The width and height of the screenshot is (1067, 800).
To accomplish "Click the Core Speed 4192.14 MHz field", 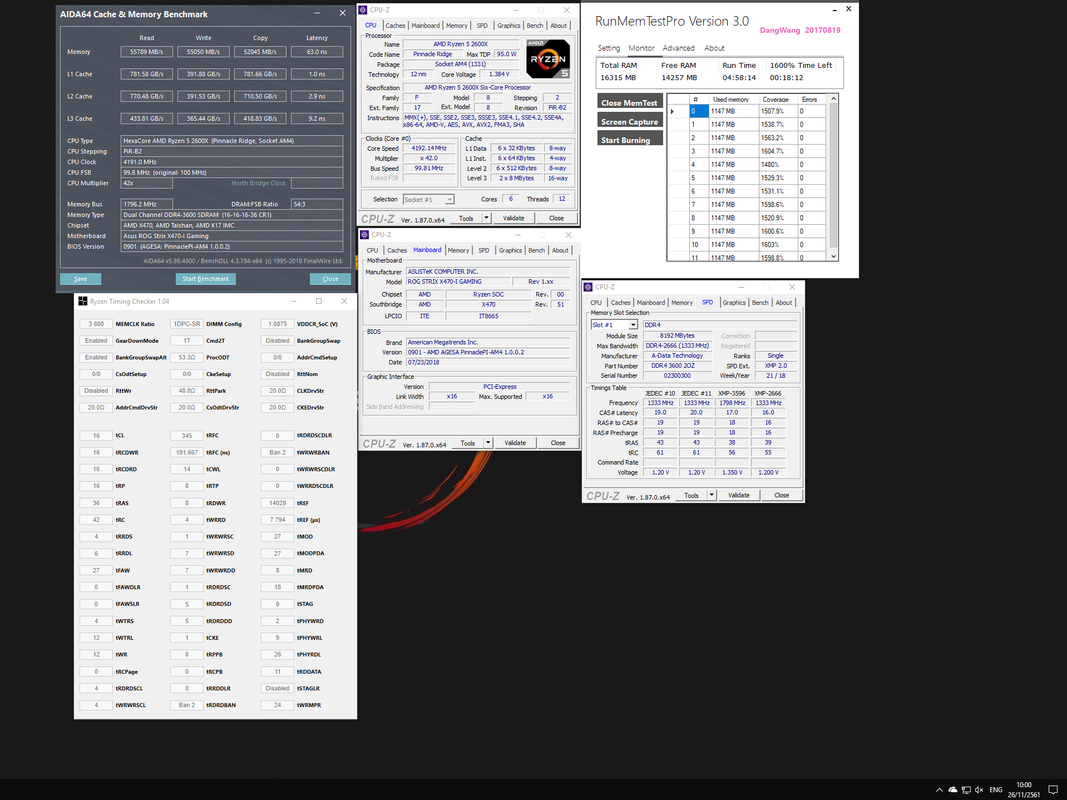I will pos(429,148).
